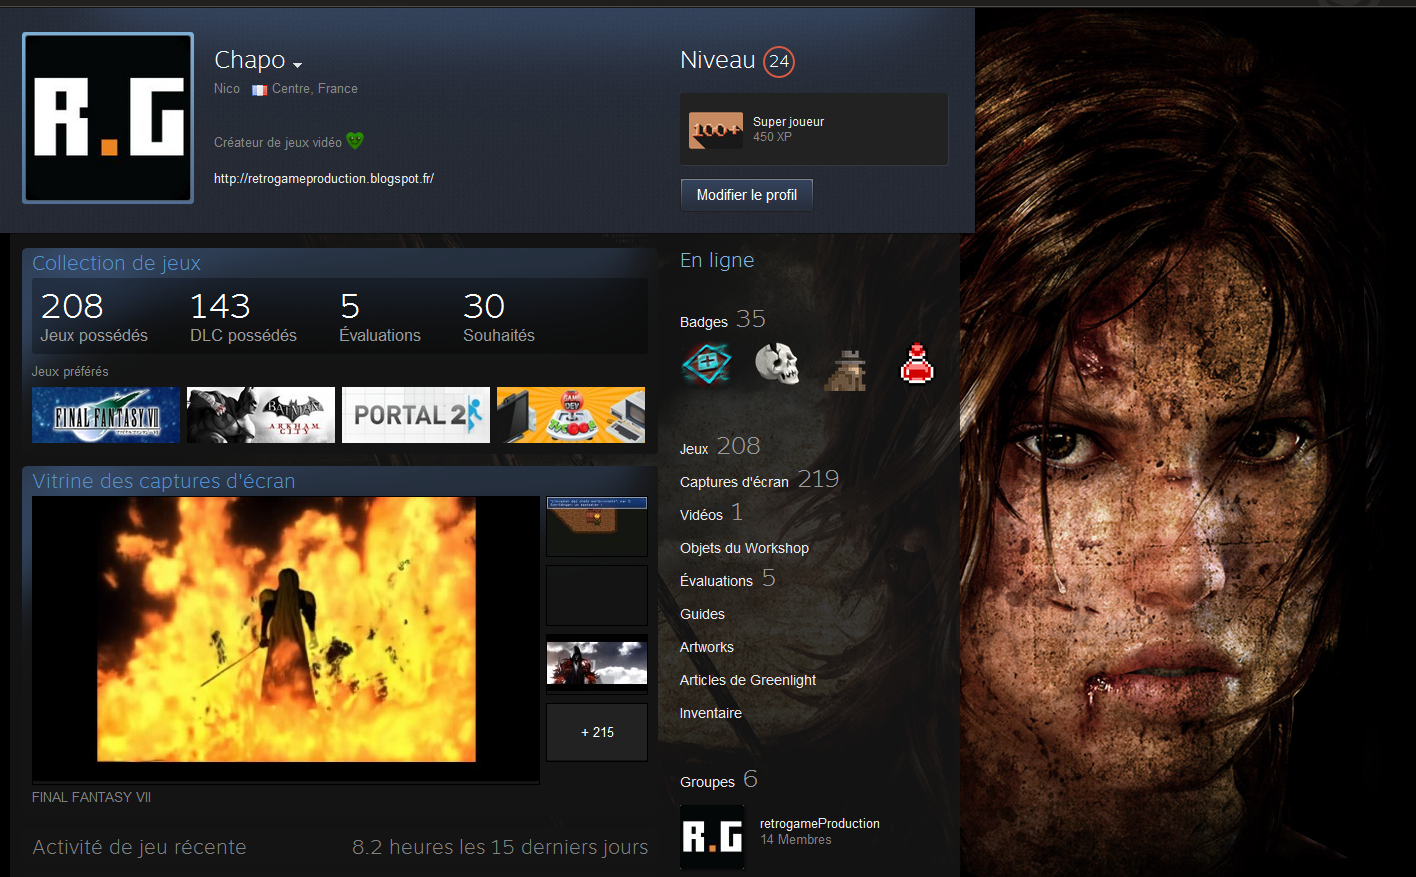Open the Groupes 6 link
Viewport: 1416px width, 877px height.
point(718,780)
